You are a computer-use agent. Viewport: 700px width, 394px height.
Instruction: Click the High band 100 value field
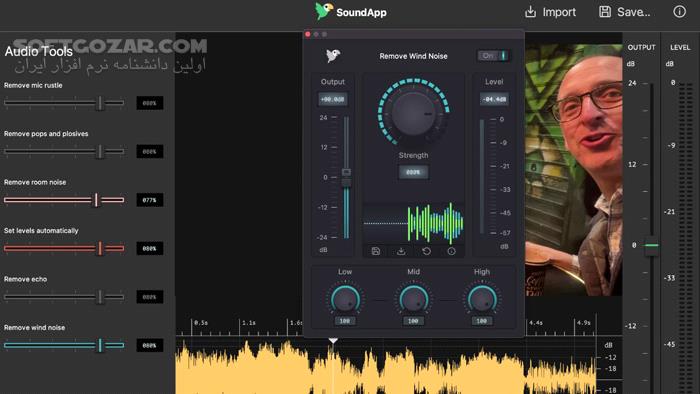(482, 321)
